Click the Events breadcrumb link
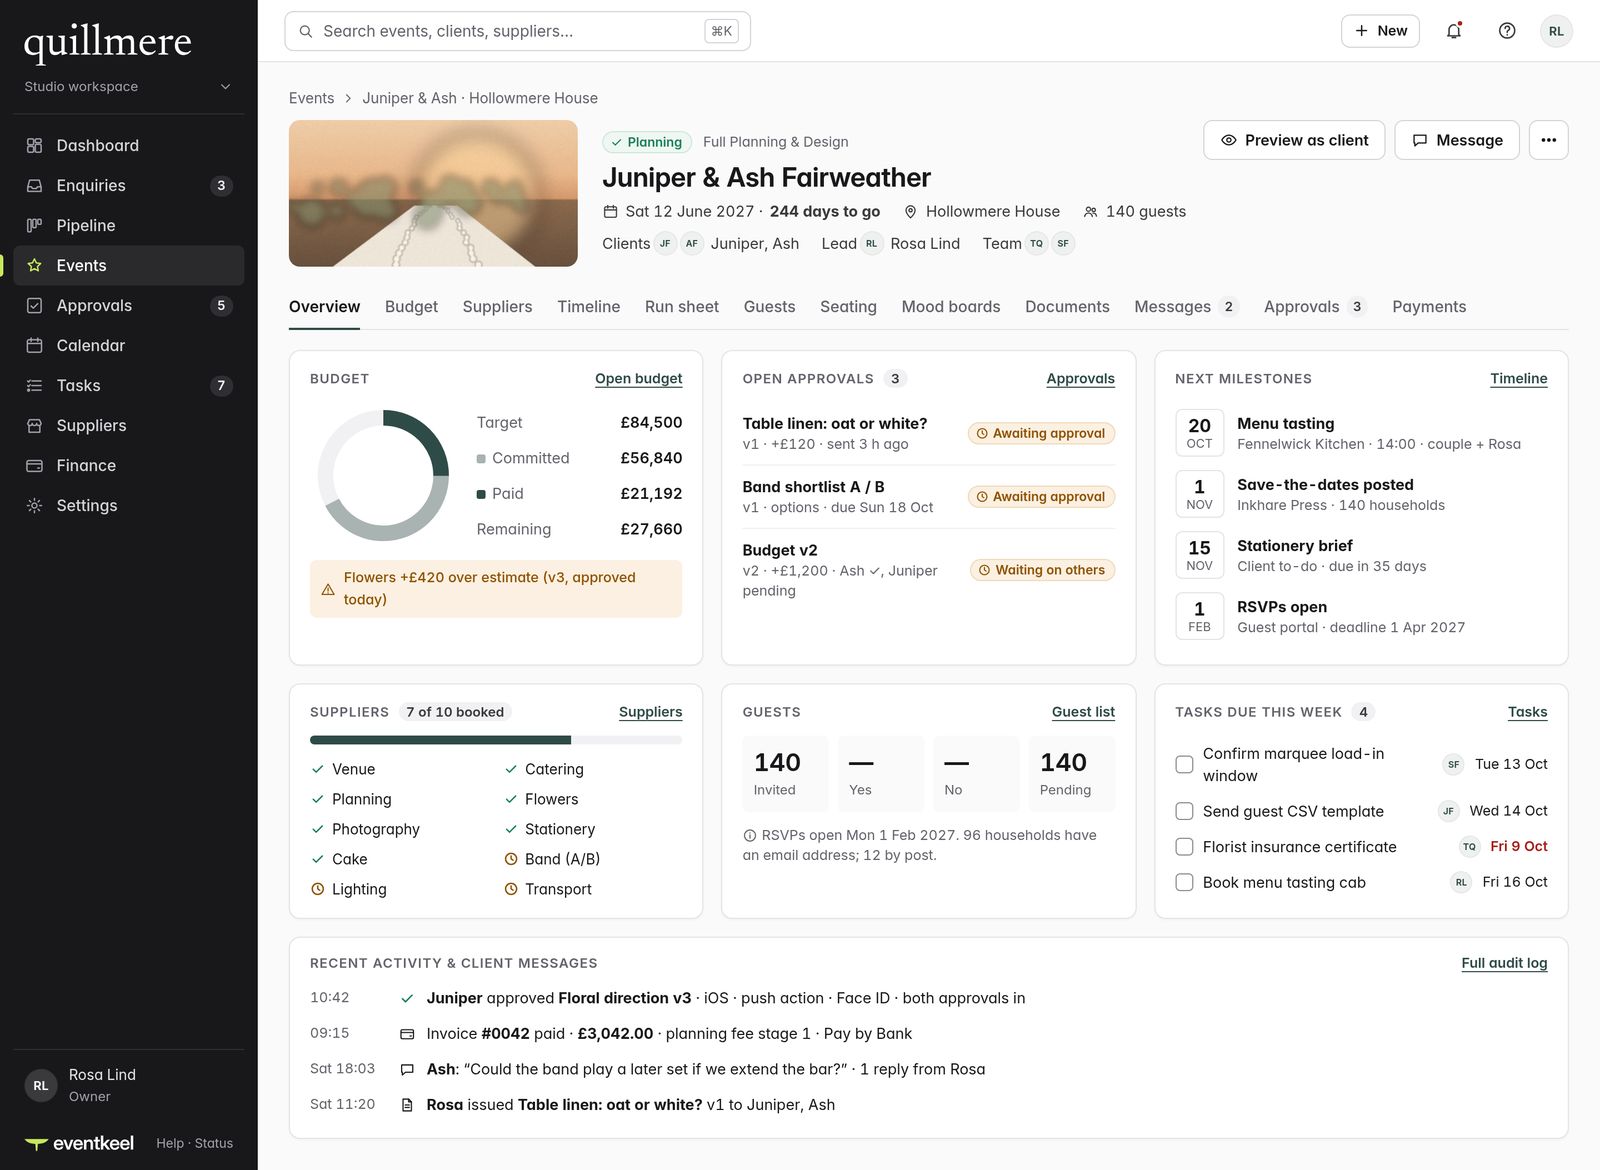Viewport: 1600px width, 1170px height. pyautogui.click(x=311, y=98)
